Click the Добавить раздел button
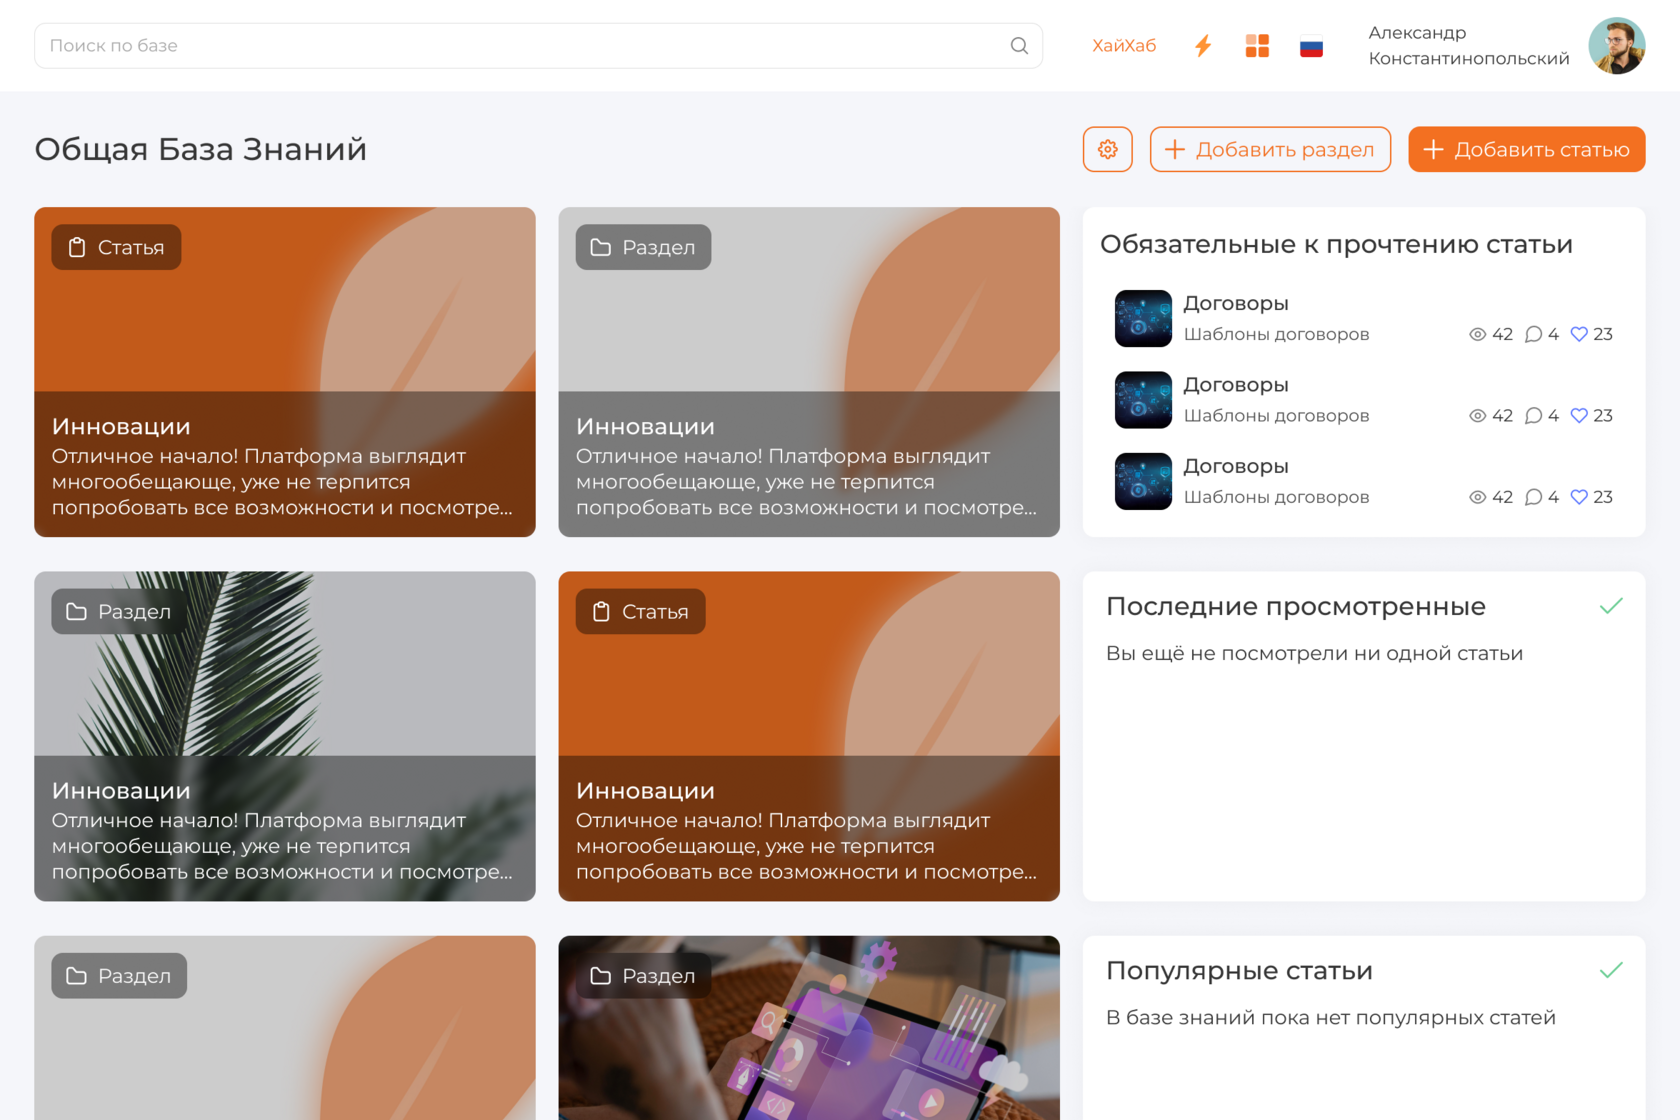Screen dimensions: 1680x1120 coord(1270,149)
